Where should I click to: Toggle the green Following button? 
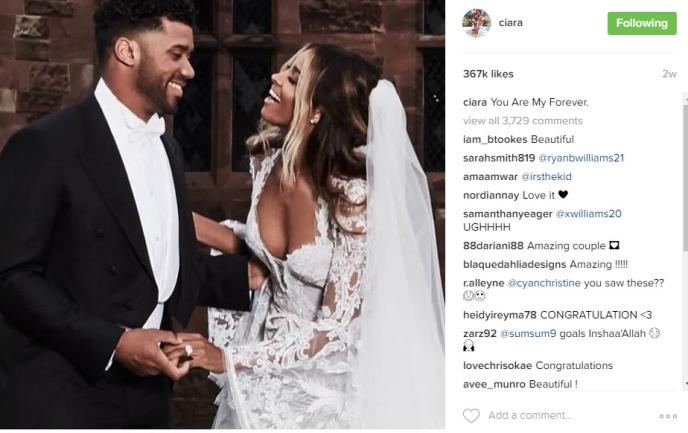642,23
